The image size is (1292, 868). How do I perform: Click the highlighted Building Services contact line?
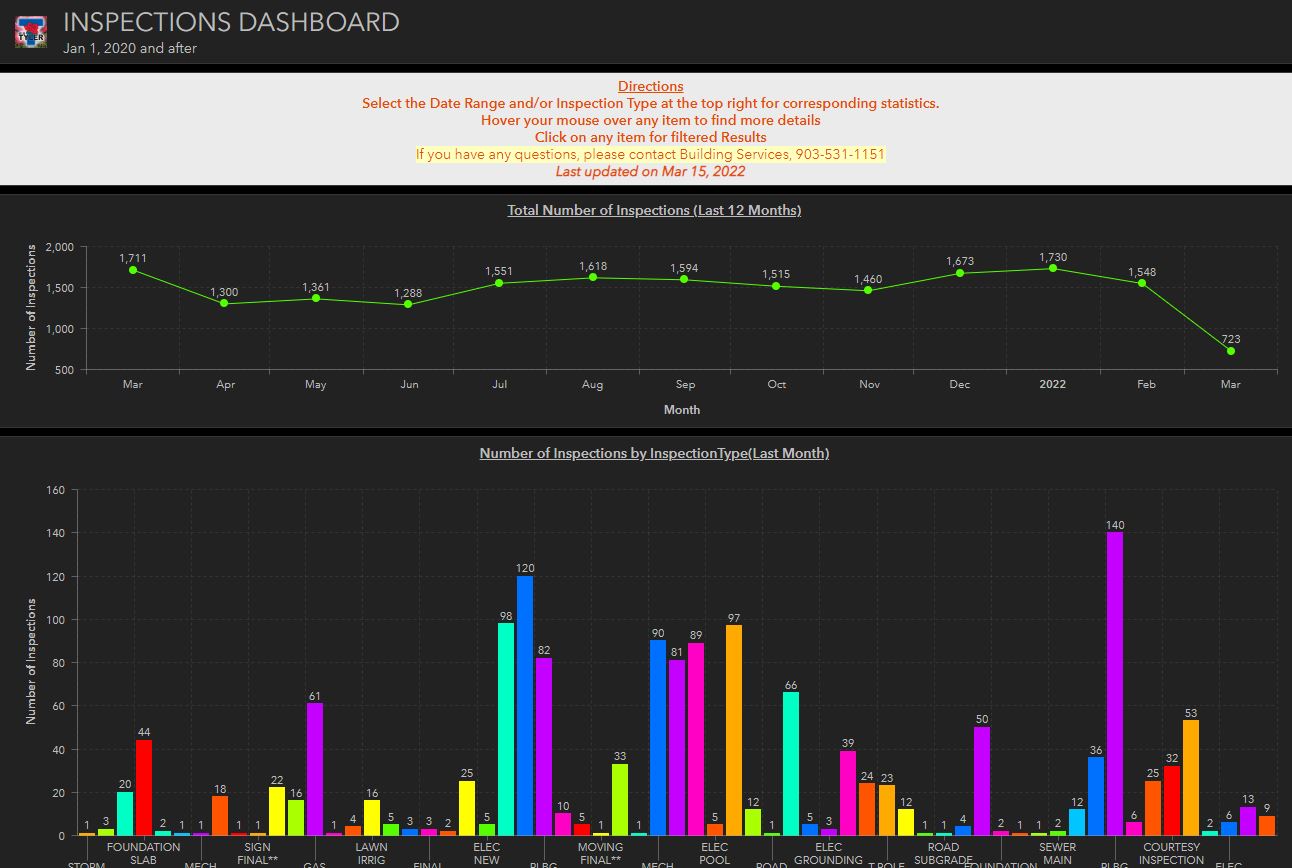click(x=650, y=154)
